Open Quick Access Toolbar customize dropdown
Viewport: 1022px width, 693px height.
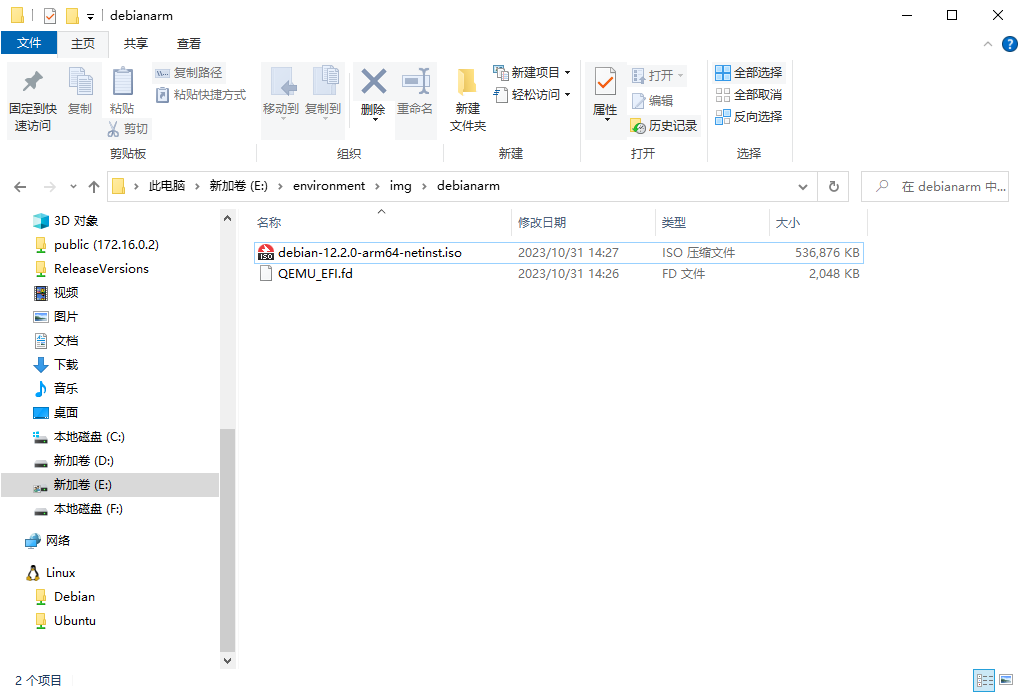91,16
